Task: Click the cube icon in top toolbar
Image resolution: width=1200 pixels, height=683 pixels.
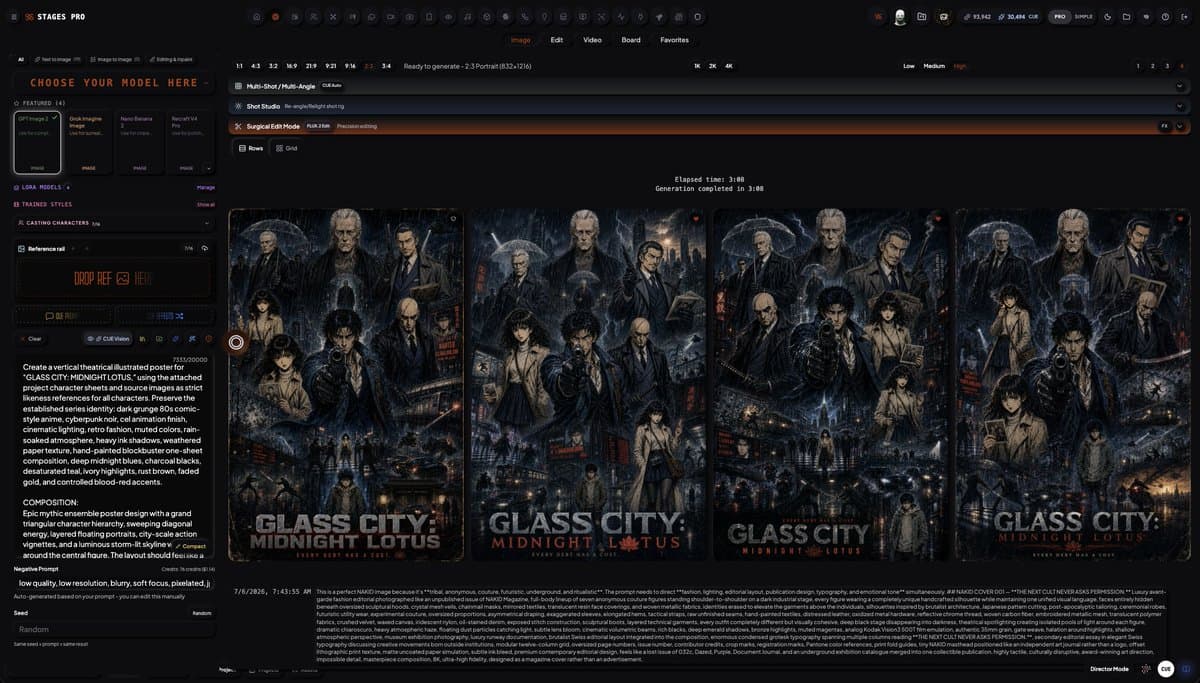Action: [x=486, y=17]
